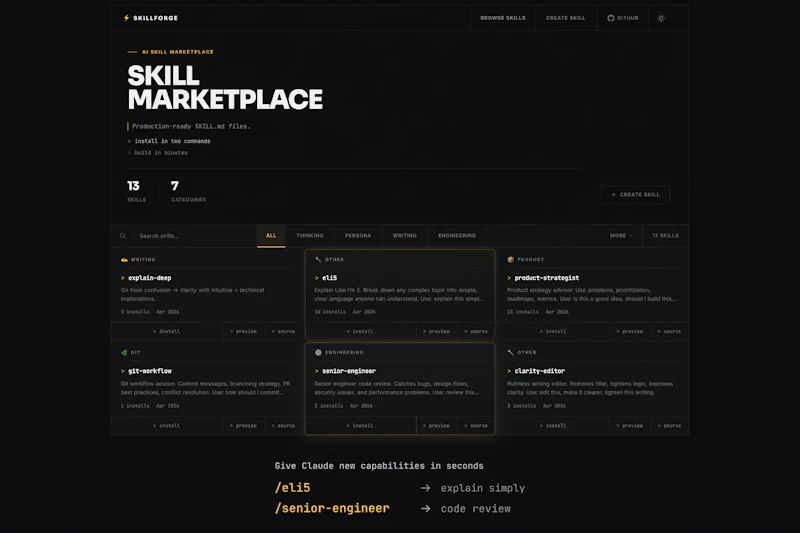Preview the git-workflow skill
The width and height of the screenshot is (800, 533).
tap(243, 425)
